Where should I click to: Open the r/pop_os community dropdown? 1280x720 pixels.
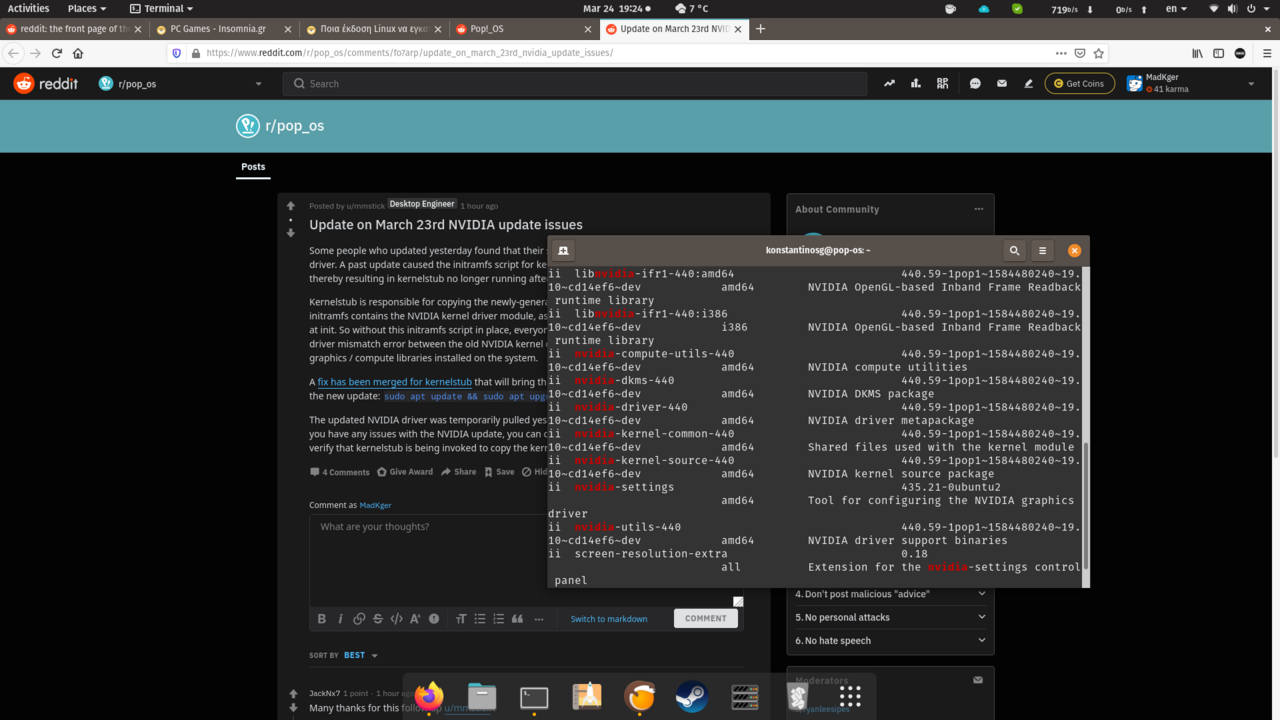[x=181, y=84]
